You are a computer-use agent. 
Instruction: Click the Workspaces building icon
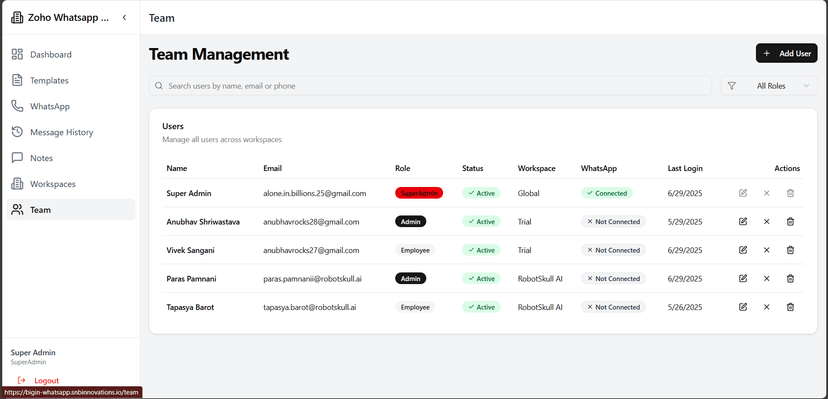point(17,184)
